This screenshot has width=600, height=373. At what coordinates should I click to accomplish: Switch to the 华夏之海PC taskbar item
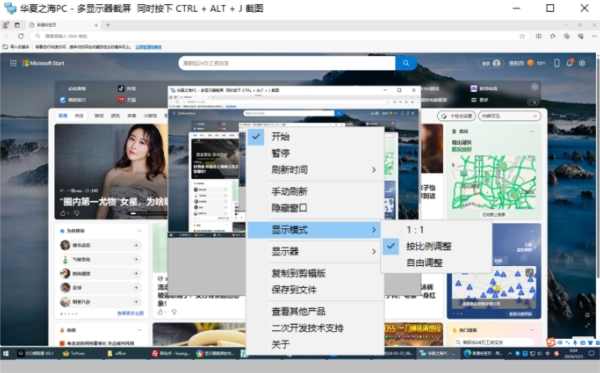click(438, 353)
